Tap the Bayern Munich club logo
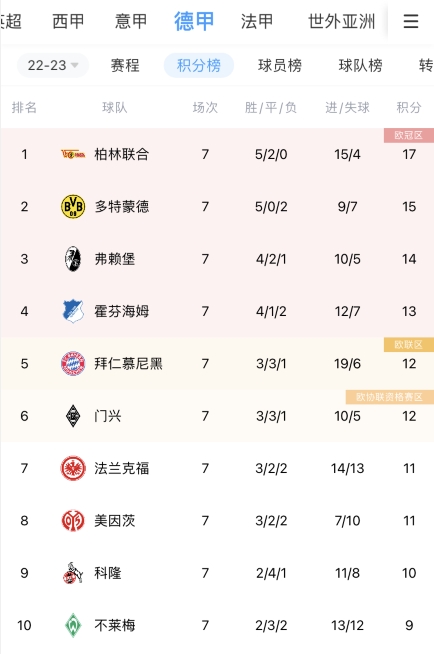 [x=73, y=363]
